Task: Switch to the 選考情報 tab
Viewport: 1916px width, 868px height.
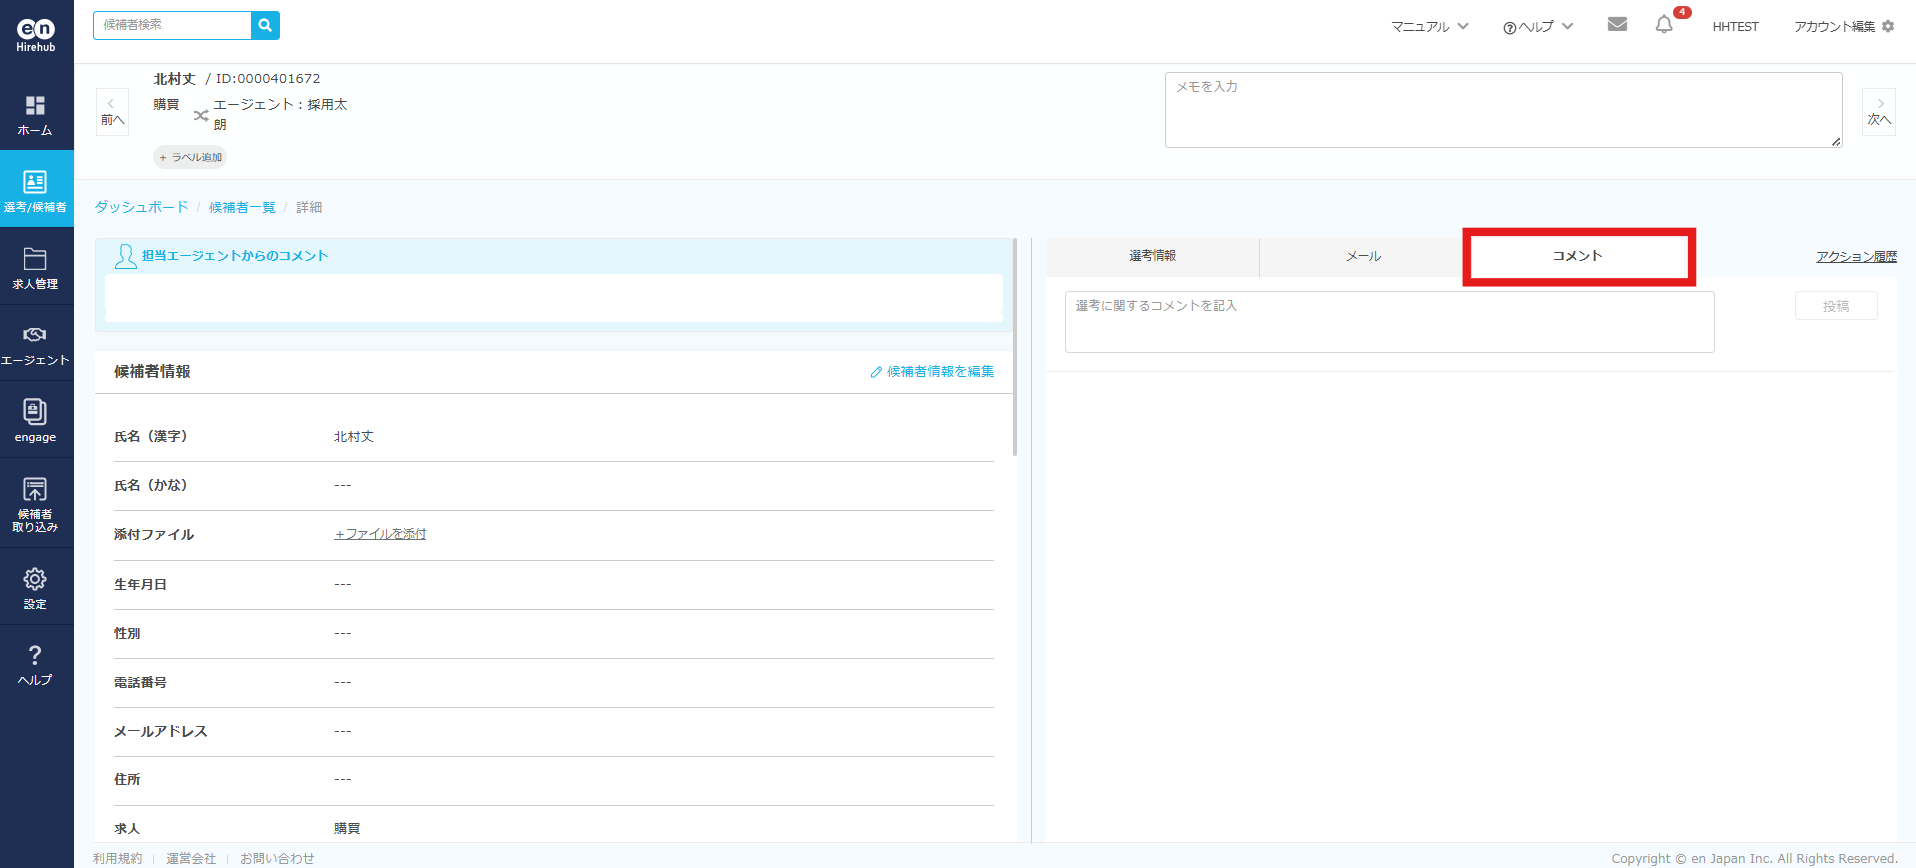Action: (1152, 256)
